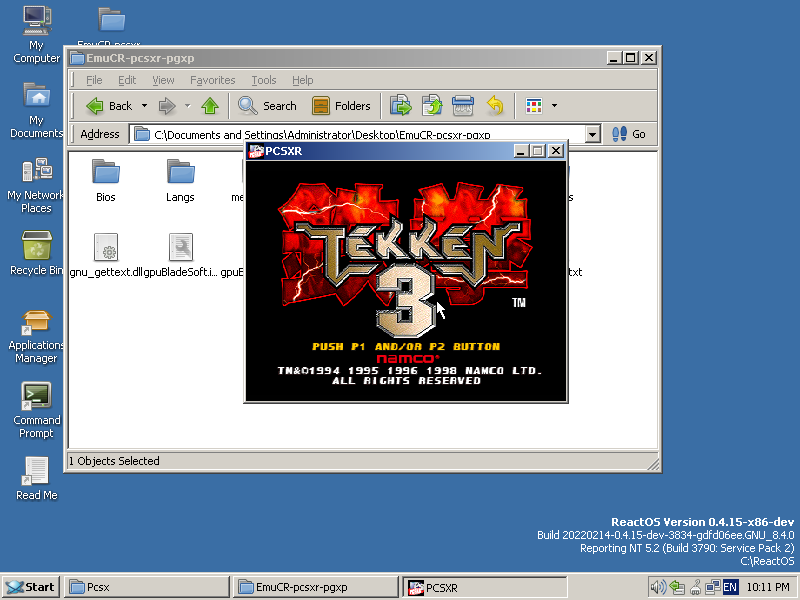Viewport: 800px width, 600px height.
Task: Open the File menu
Action: 94,80
